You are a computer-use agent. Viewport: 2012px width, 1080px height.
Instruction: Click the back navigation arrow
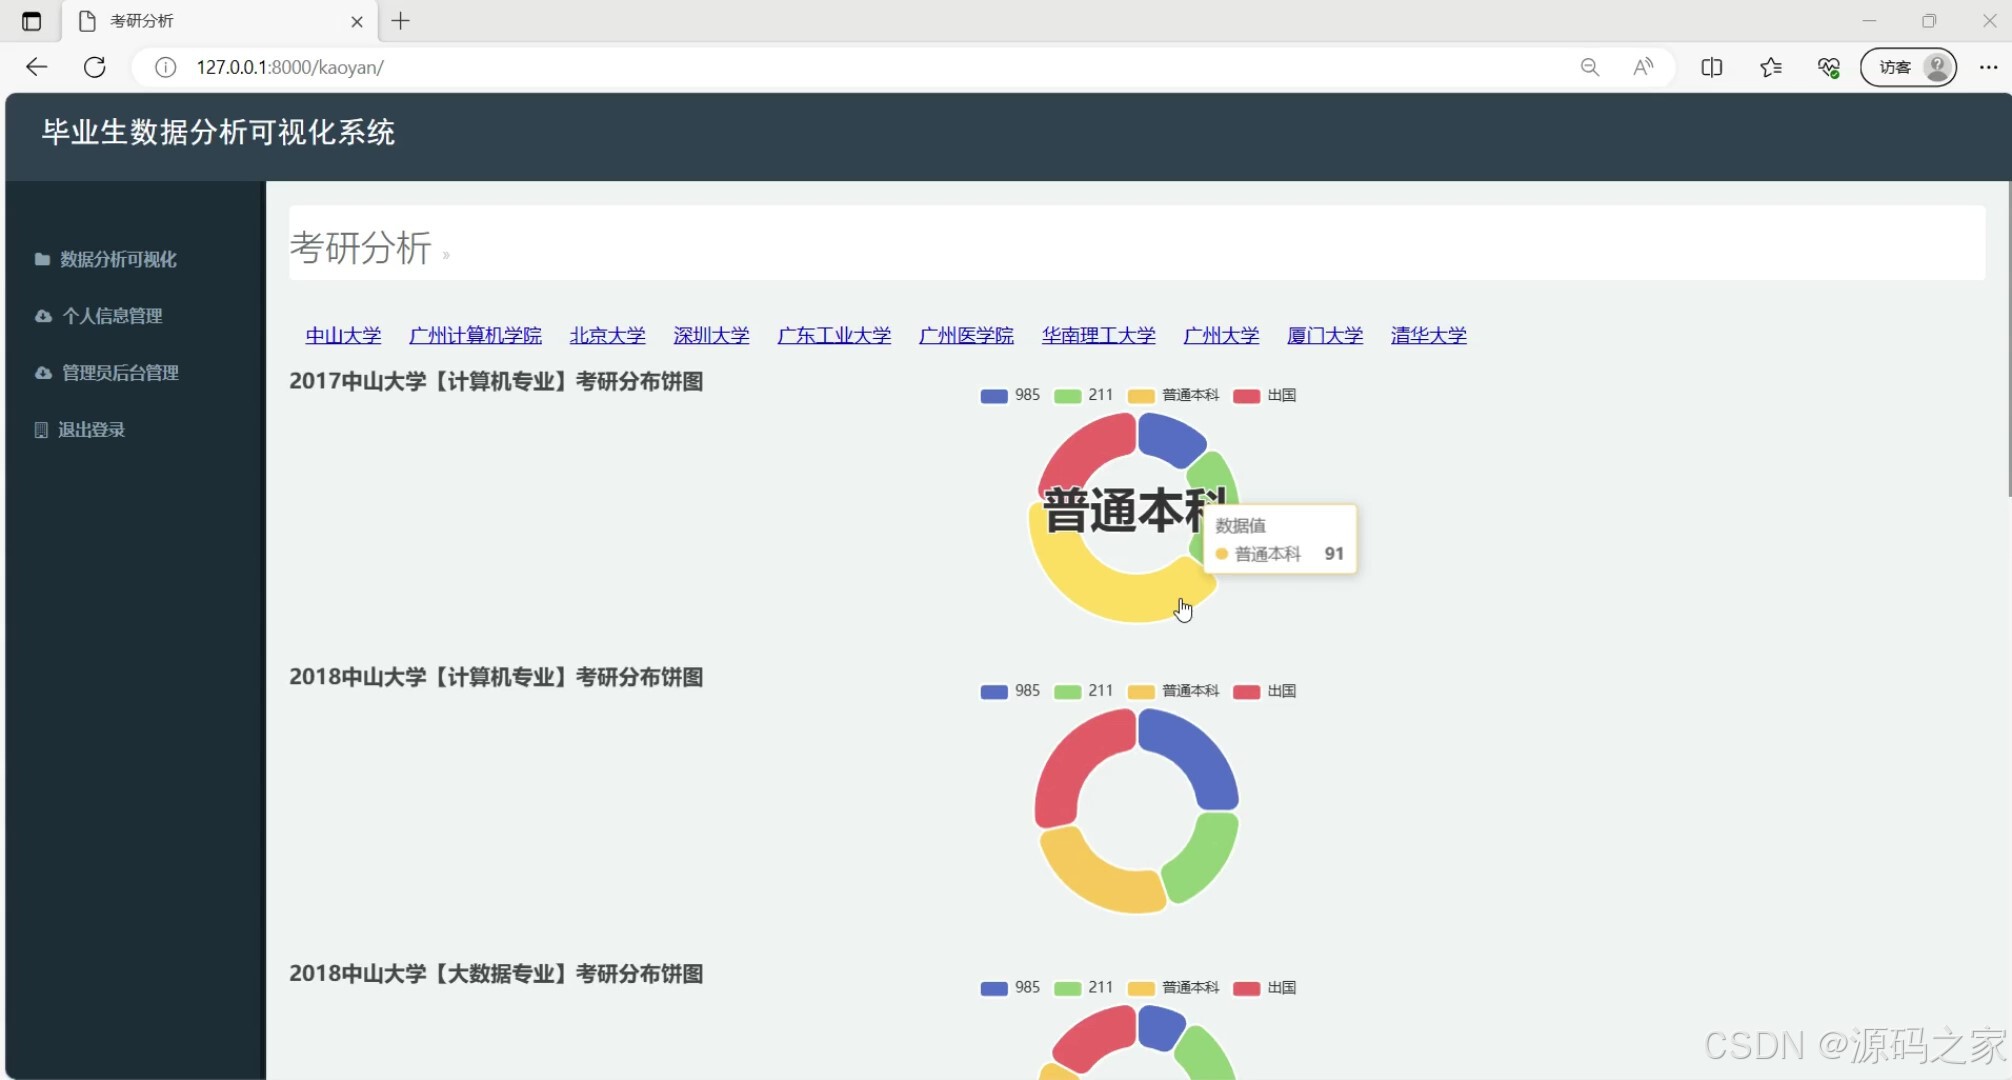click(36, 67)
